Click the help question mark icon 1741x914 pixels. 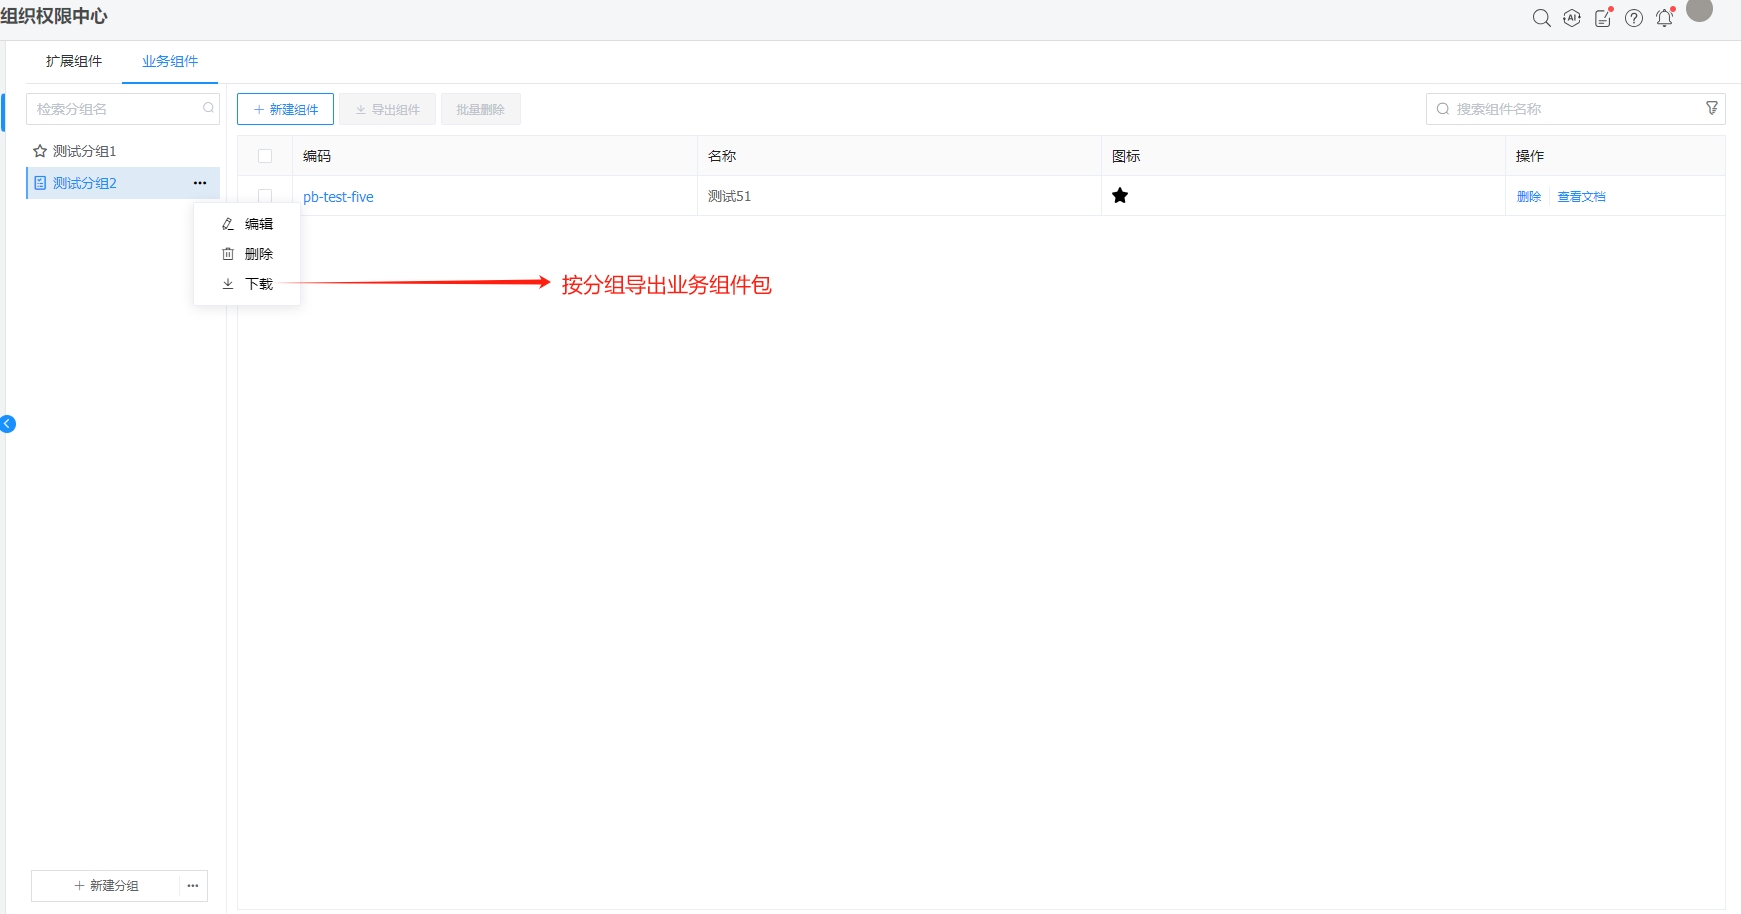coord(1634,18)
